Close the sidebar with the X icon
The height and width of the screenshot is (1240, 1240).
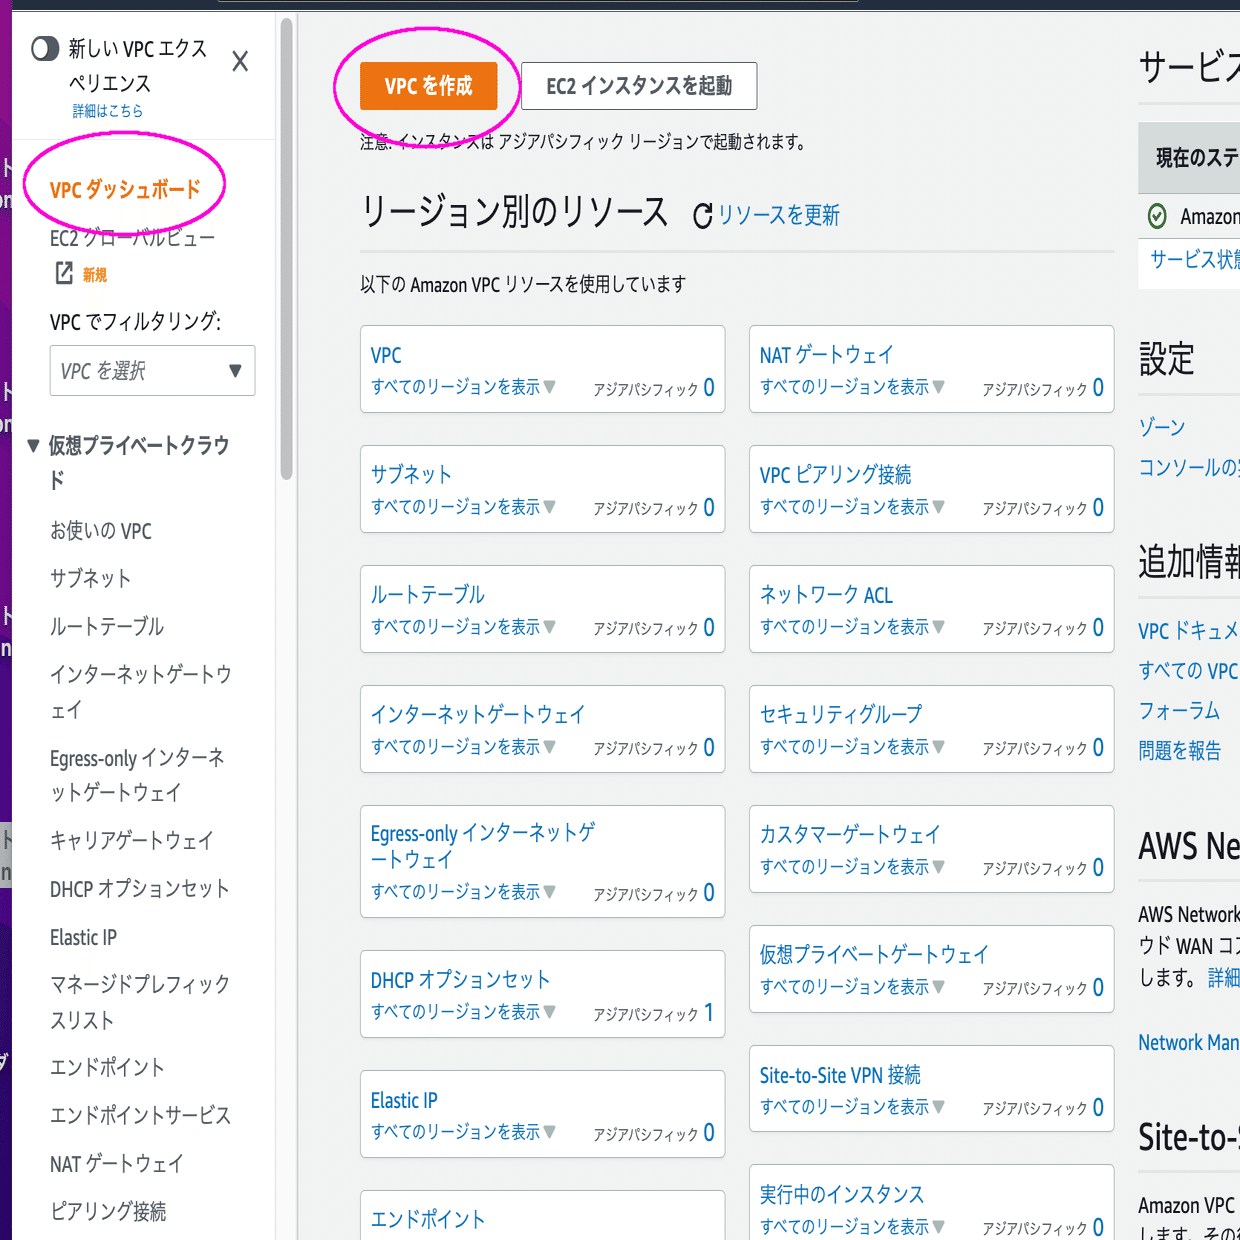tap(240, 62)
